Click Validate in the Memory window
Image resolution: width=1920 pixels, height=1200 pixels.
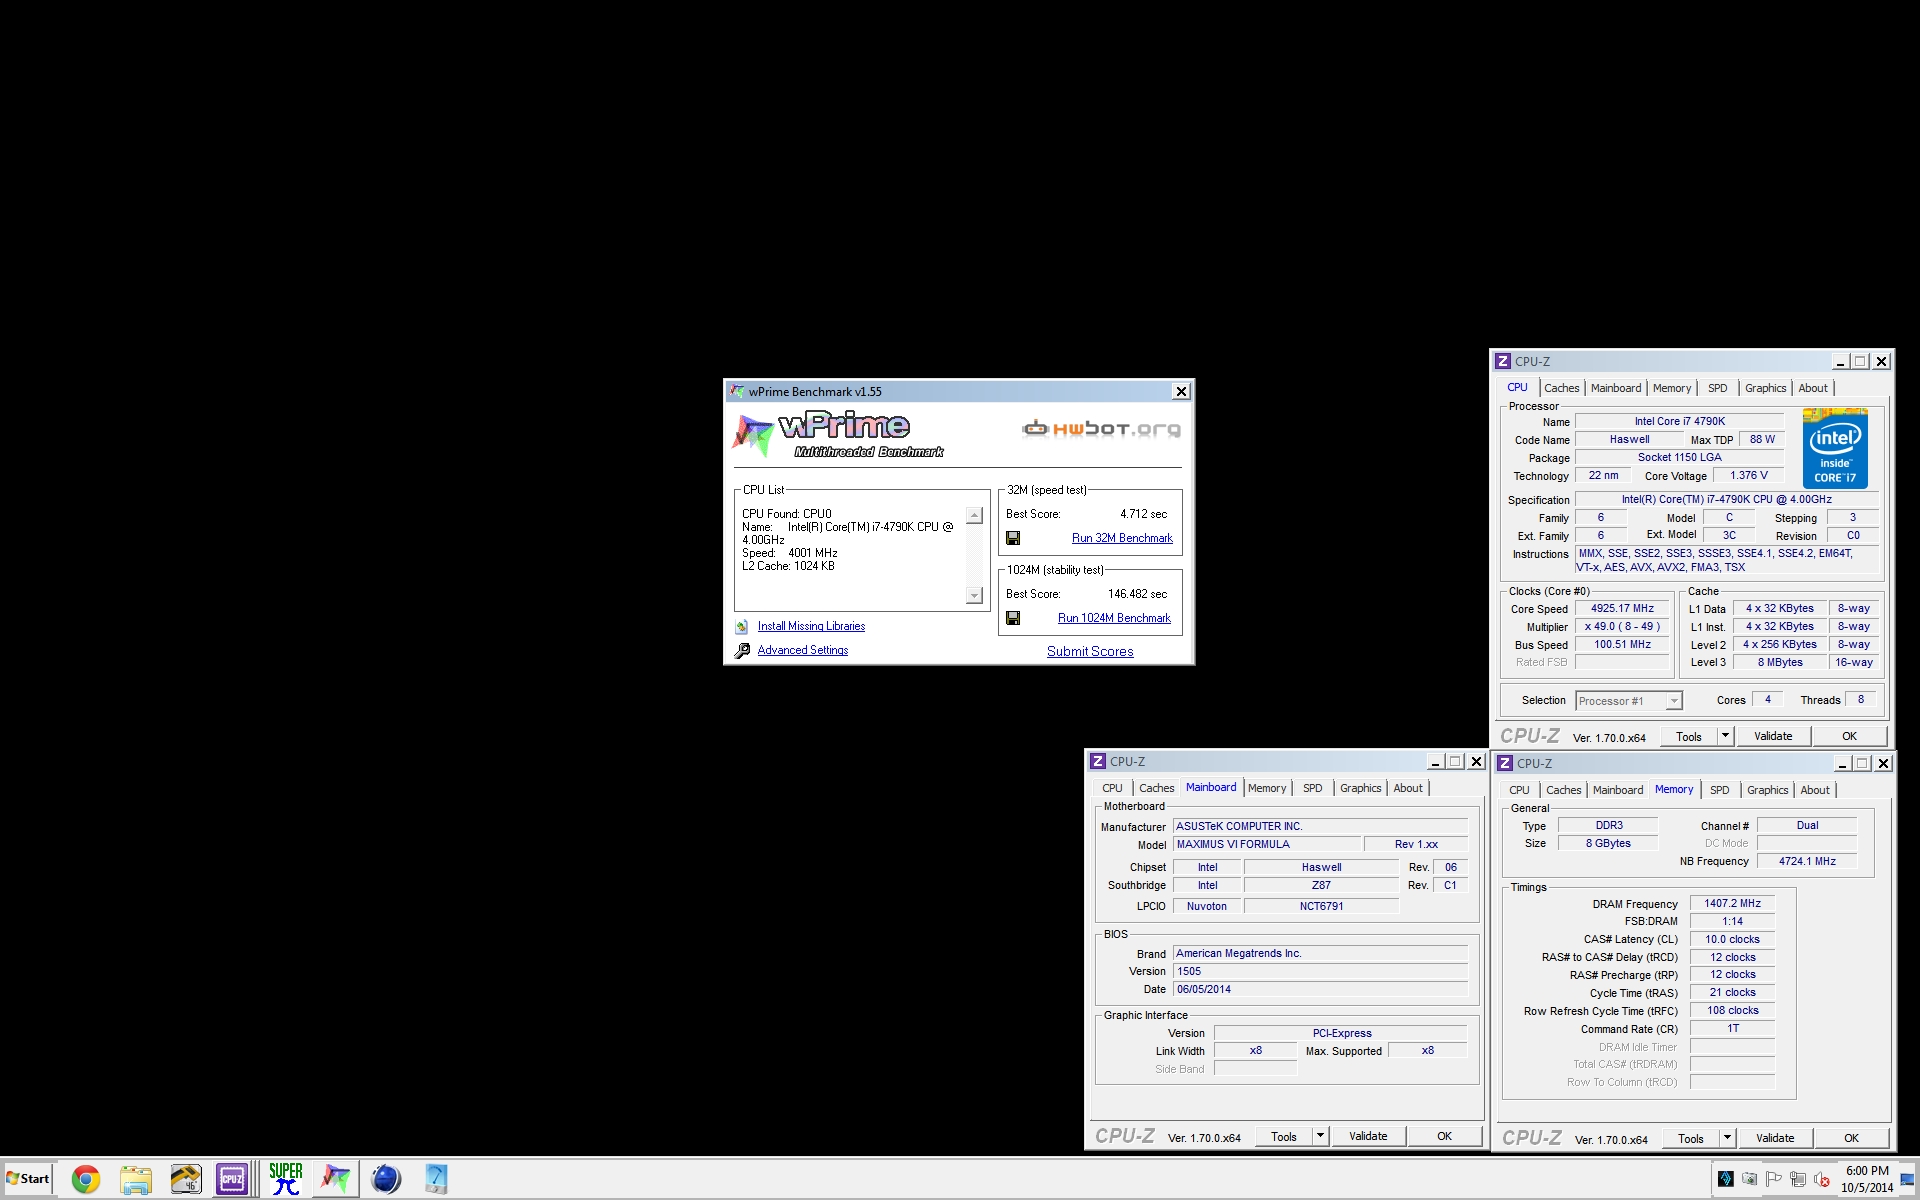[x=1775, y=1138]
